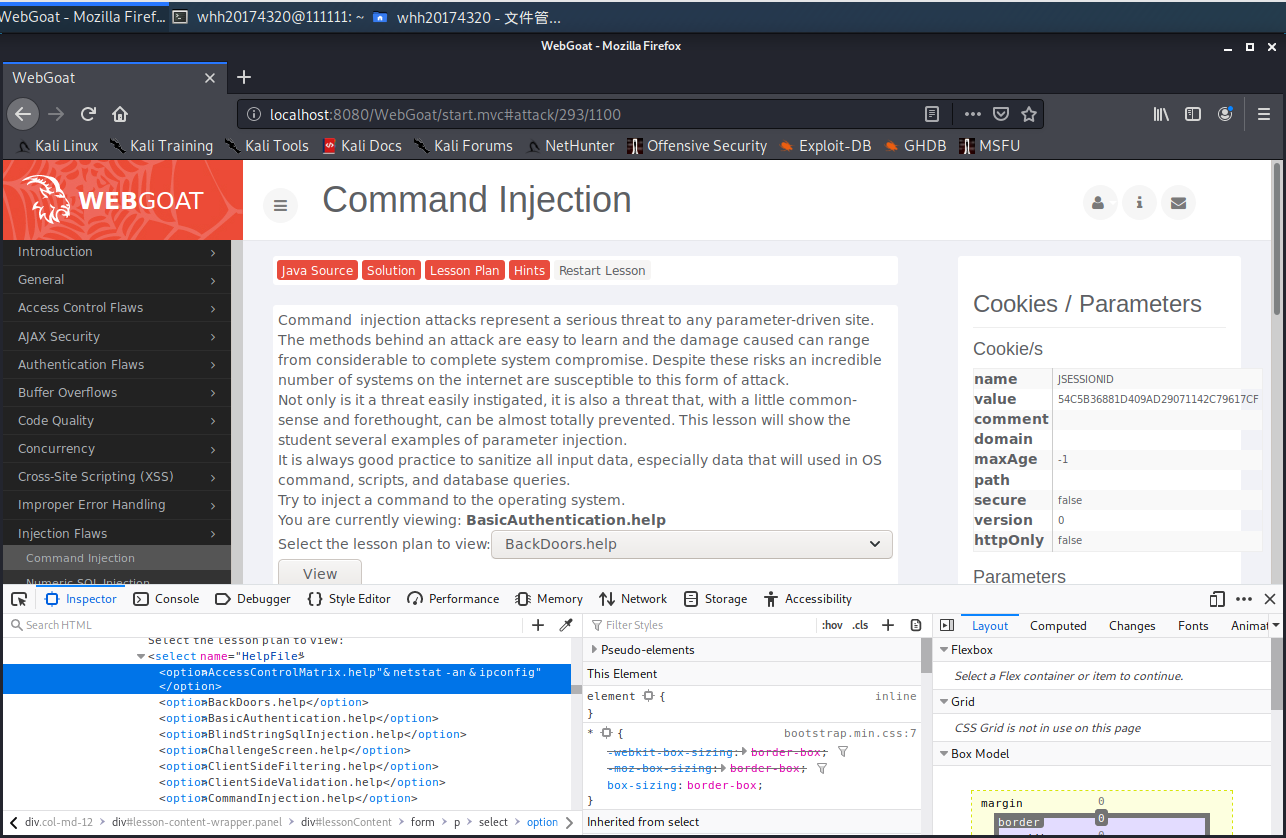
Task: Open the Java Source button
Action: pos(316,270)
